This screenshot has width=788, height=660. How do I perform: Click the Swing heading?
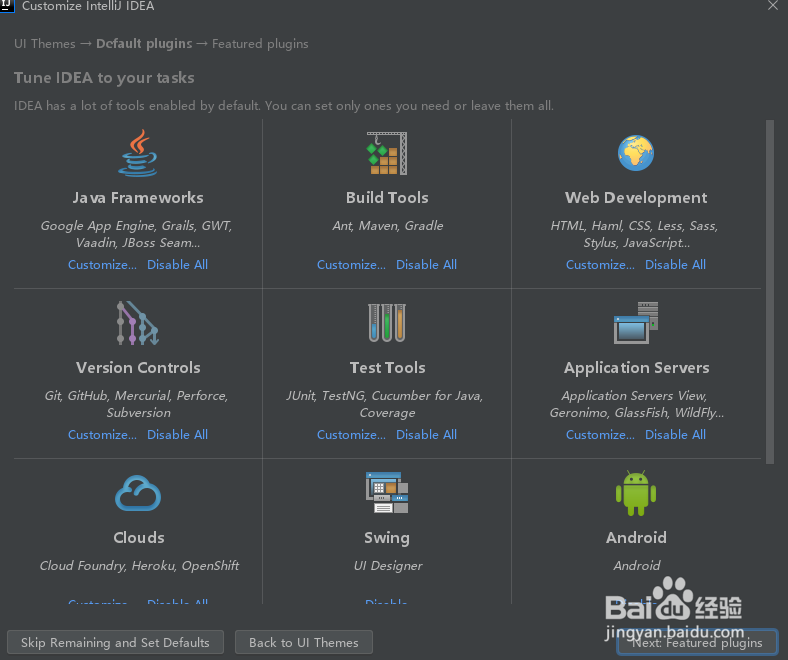click(x=387, y=538)
